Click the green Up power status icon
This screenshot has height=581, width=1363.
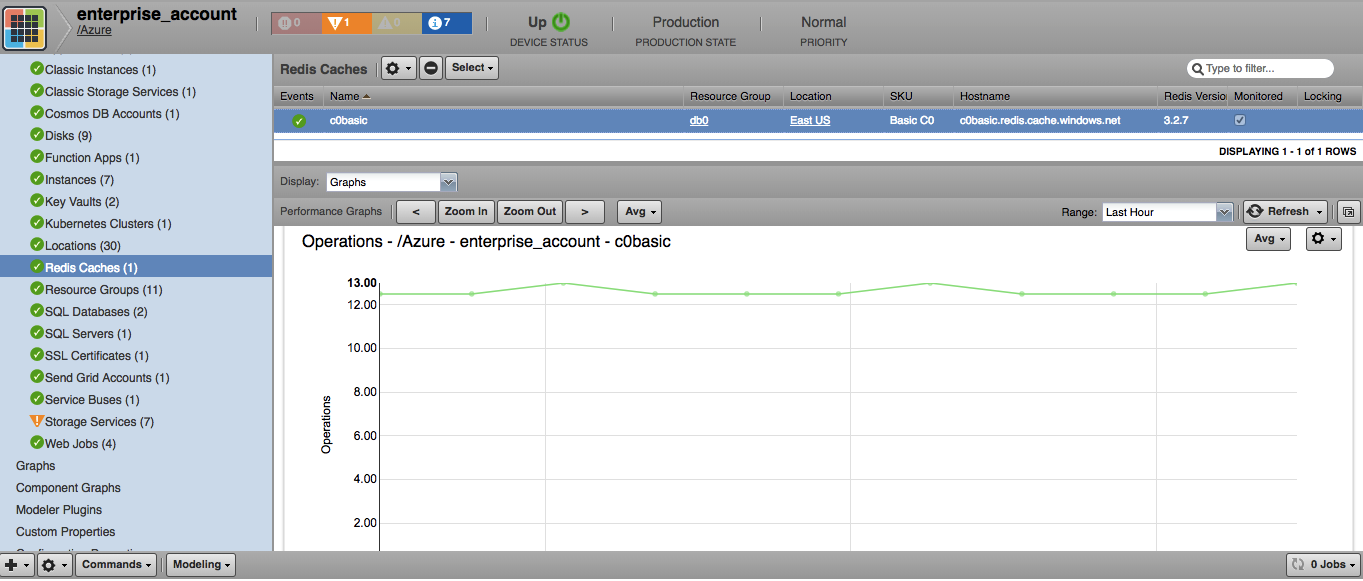[x=561, y=22]
